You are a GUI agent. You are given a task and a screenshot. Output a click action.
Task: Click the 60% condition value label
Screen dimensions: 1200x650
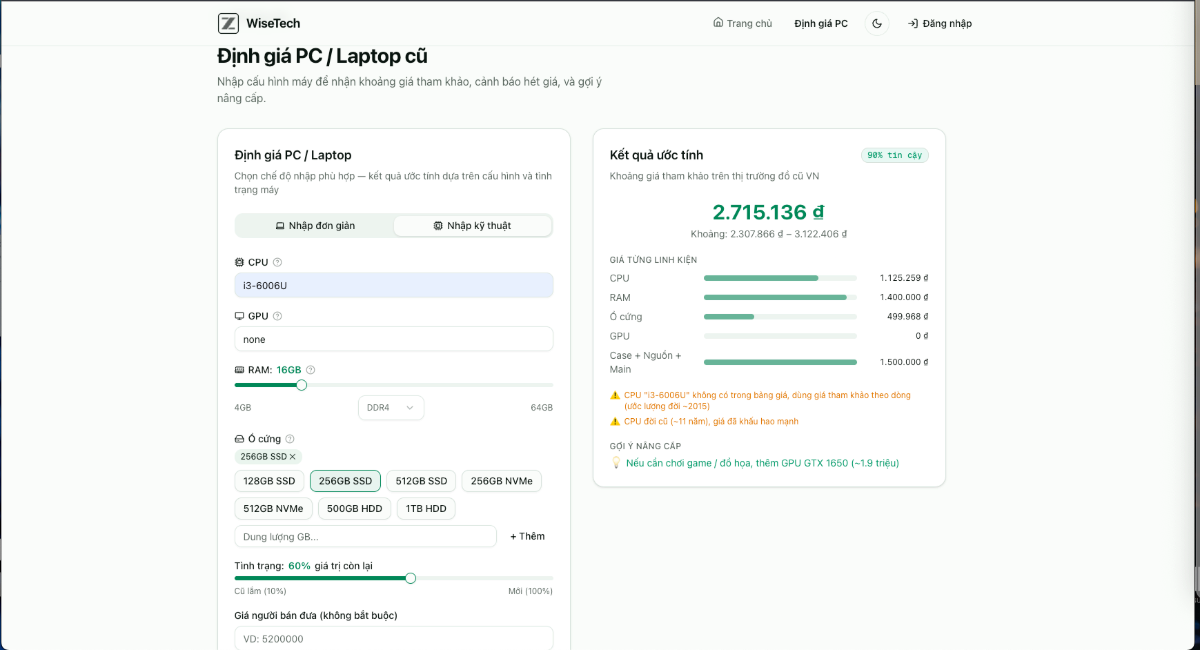point(299,565)
